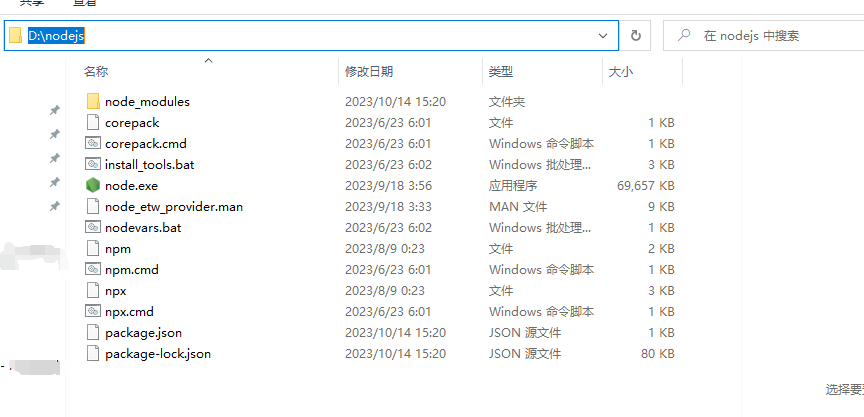
Task: Click the second quick access pin icon
Action: (55, 134)
